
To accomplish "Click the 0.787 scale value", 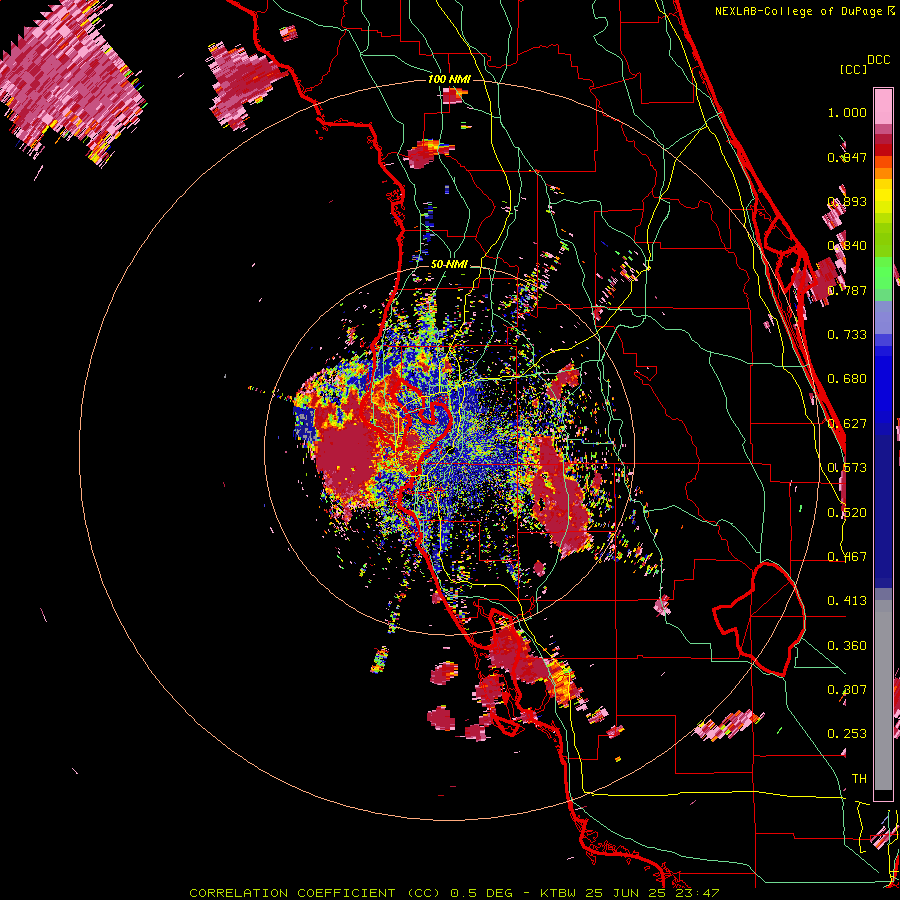I will point(847,290).
